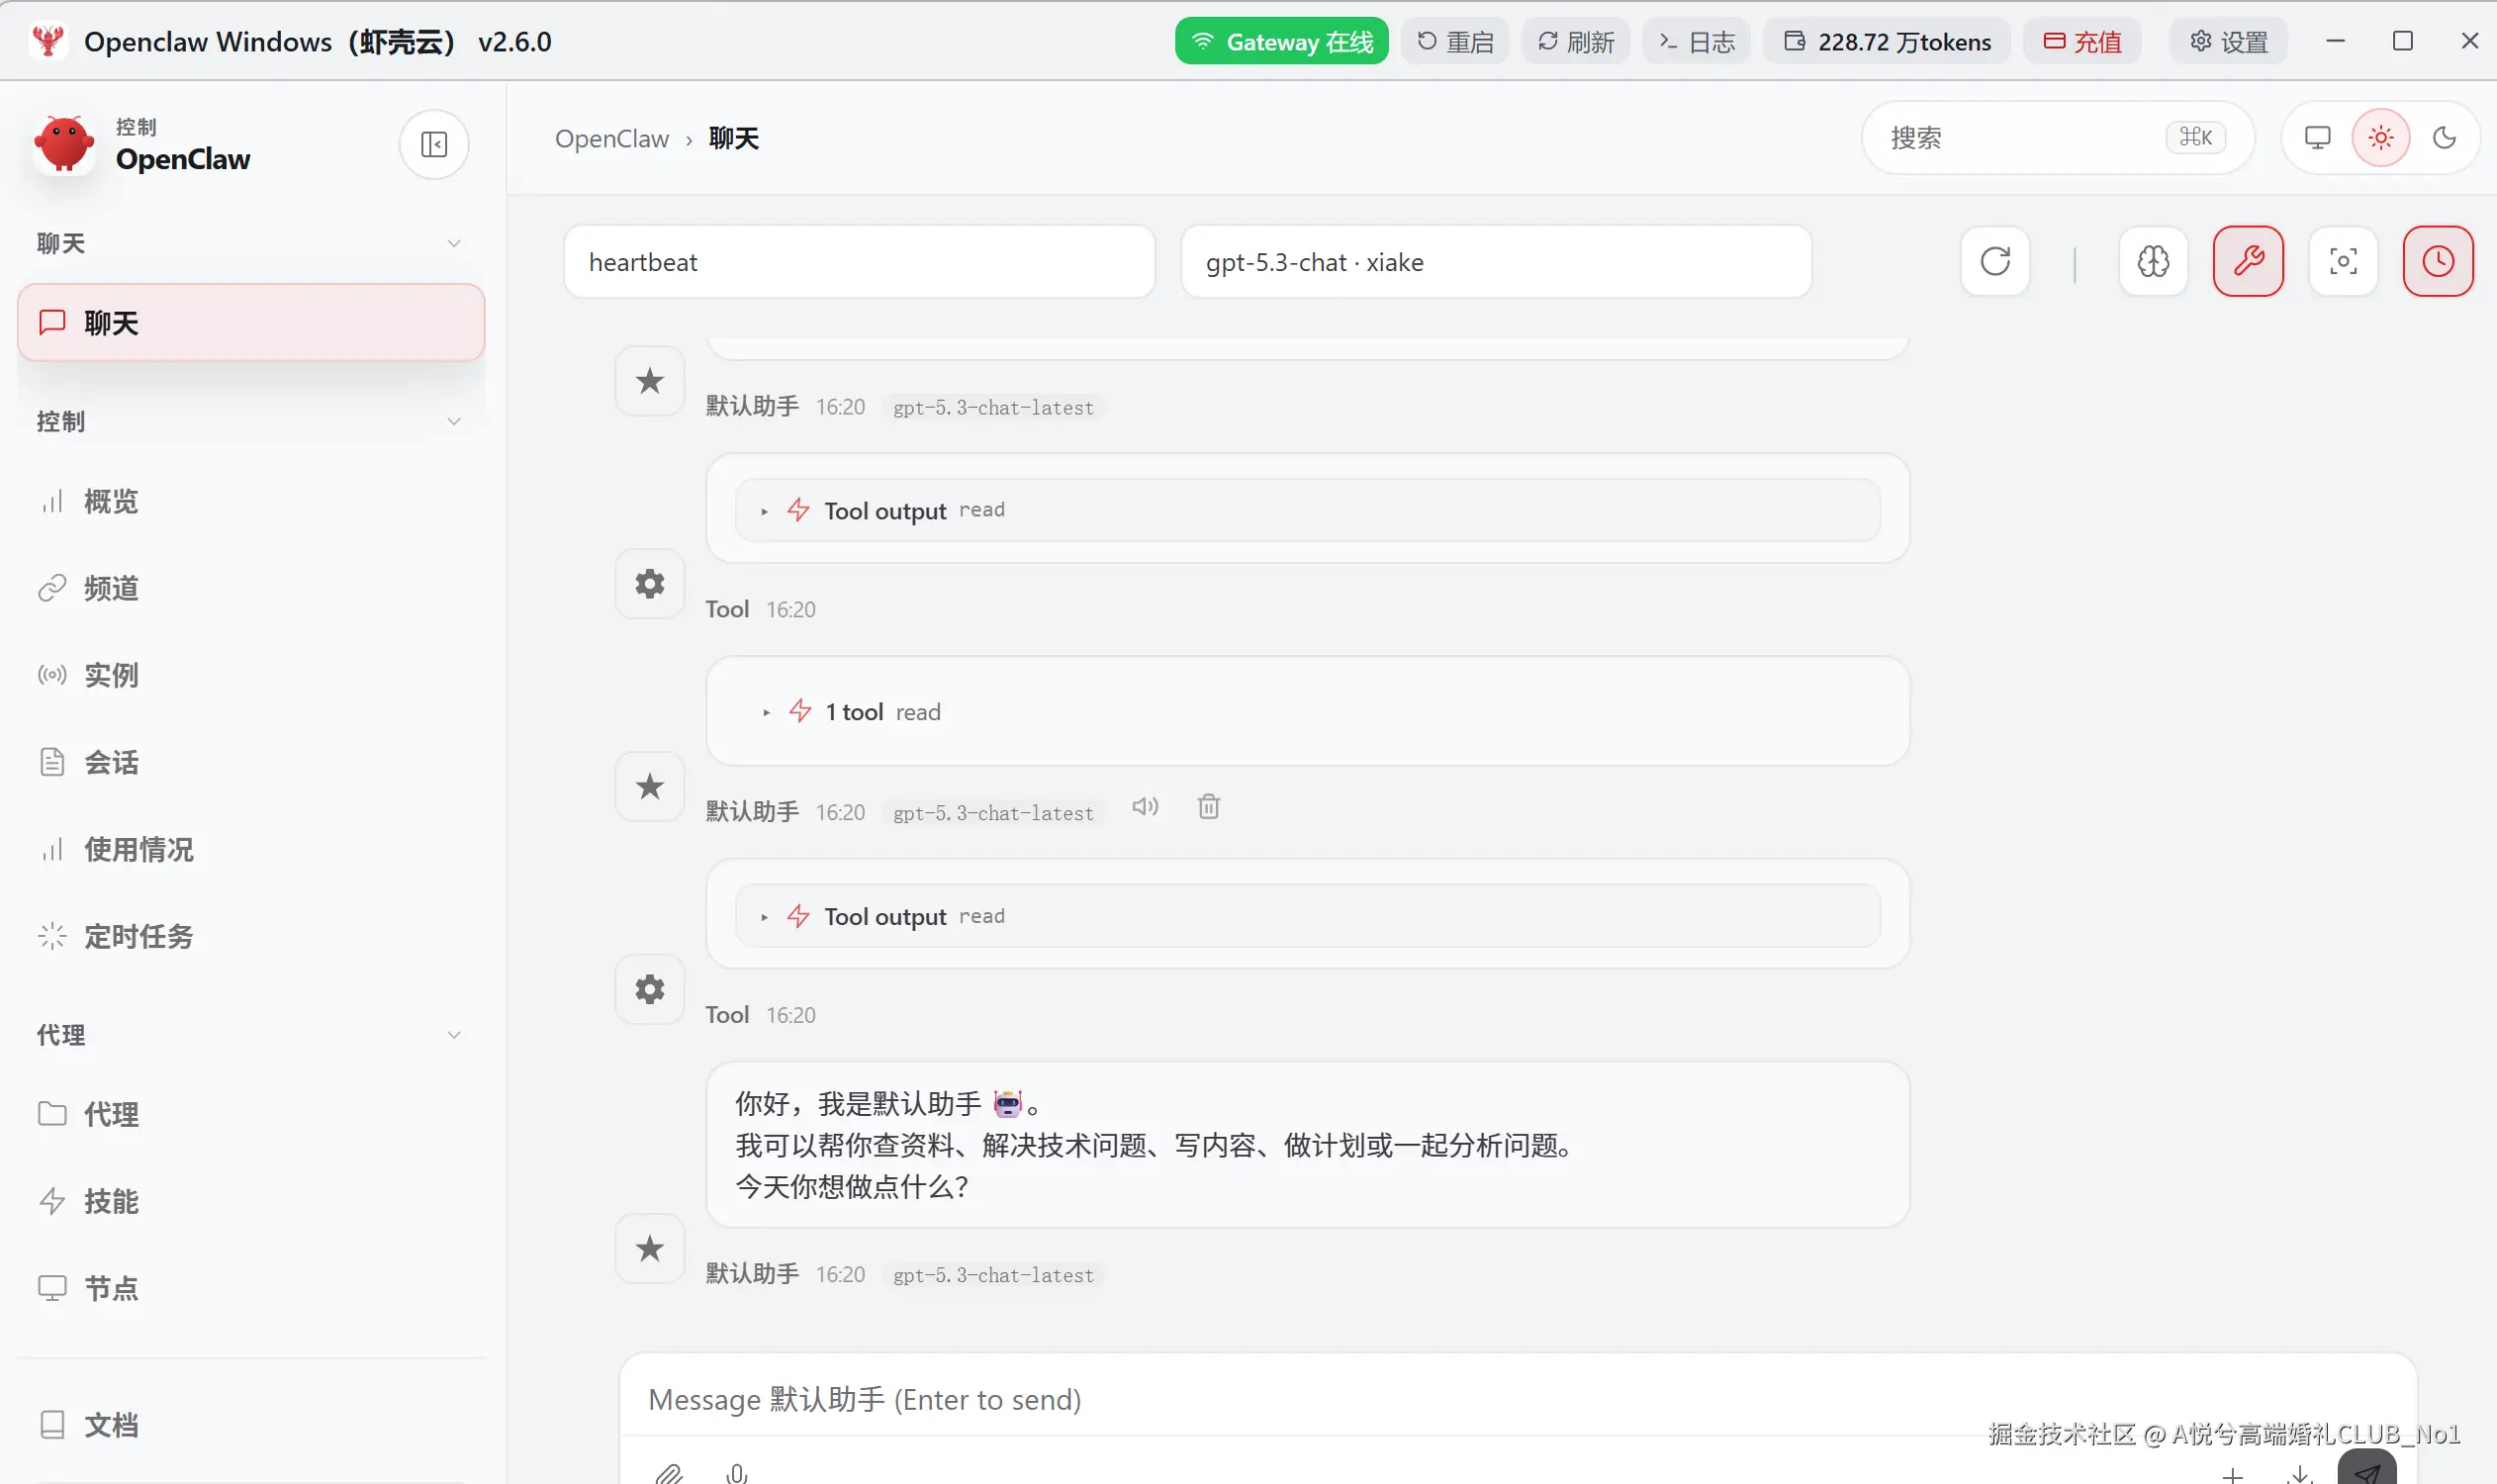Screen dimensions: 2497x1484
Task: Toggle the red clock scheduled icon
Action: pos(2438,262)
